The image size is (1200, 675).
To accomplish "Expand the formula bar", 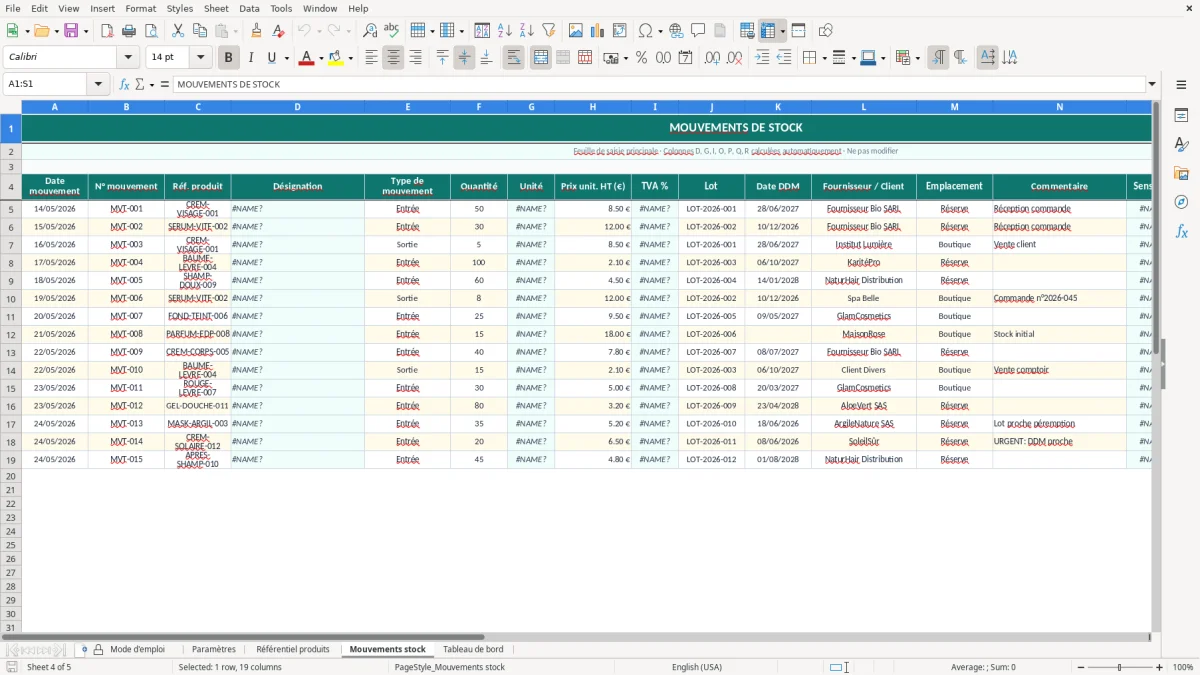I will tap(1152, 84).
